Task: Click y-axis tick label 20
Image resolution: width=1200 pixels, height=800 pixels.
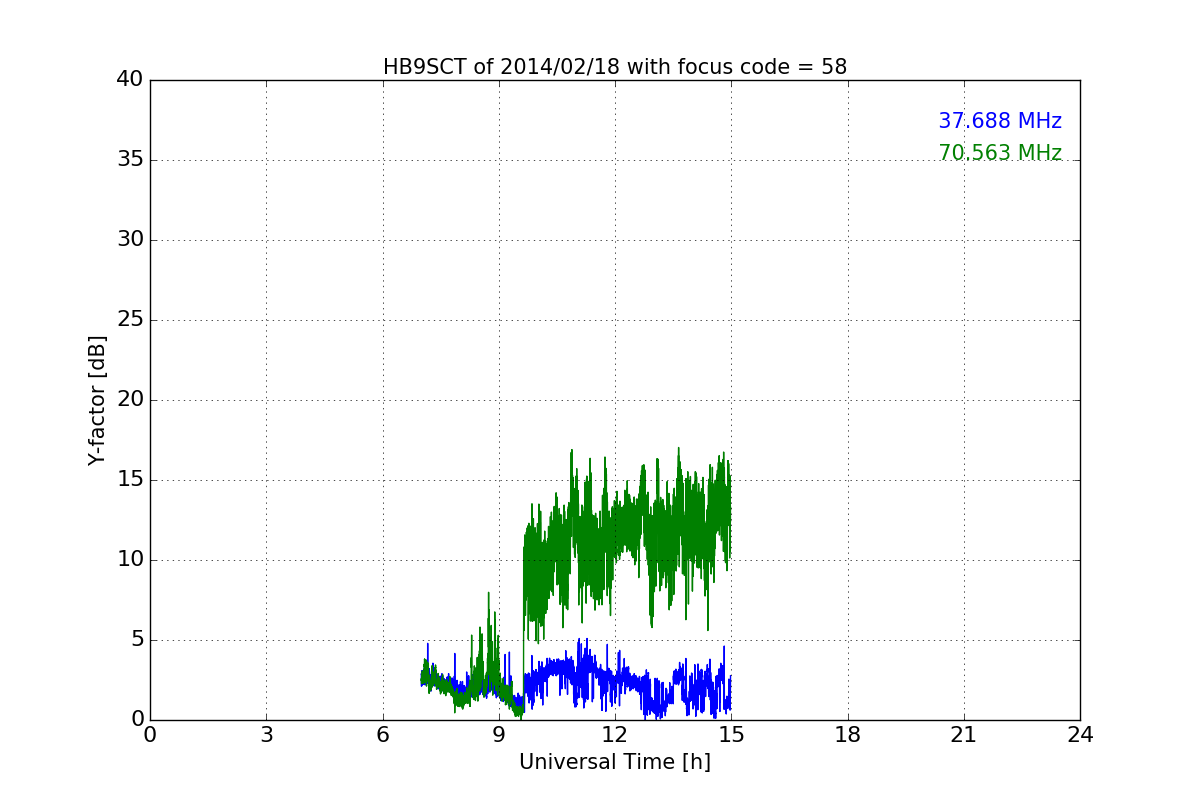Action: (130, 400)
